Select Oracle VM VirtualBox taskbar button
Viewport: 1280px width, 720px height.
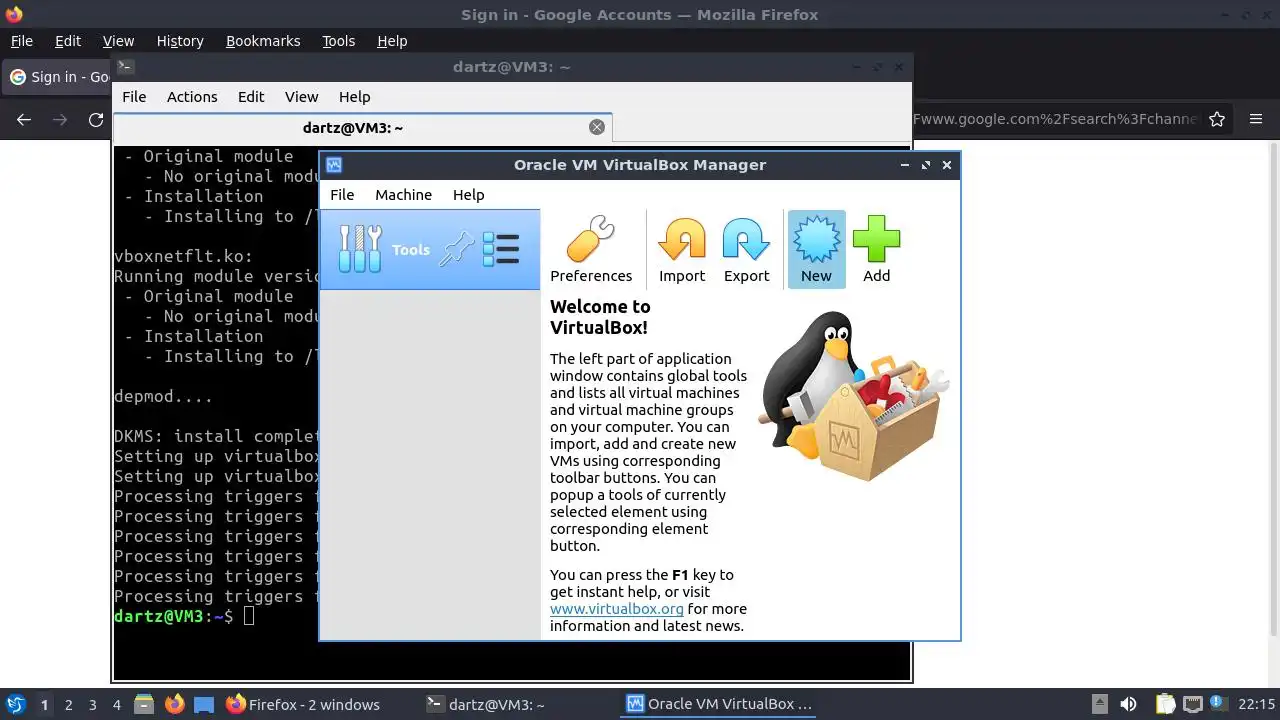point(720,704)
